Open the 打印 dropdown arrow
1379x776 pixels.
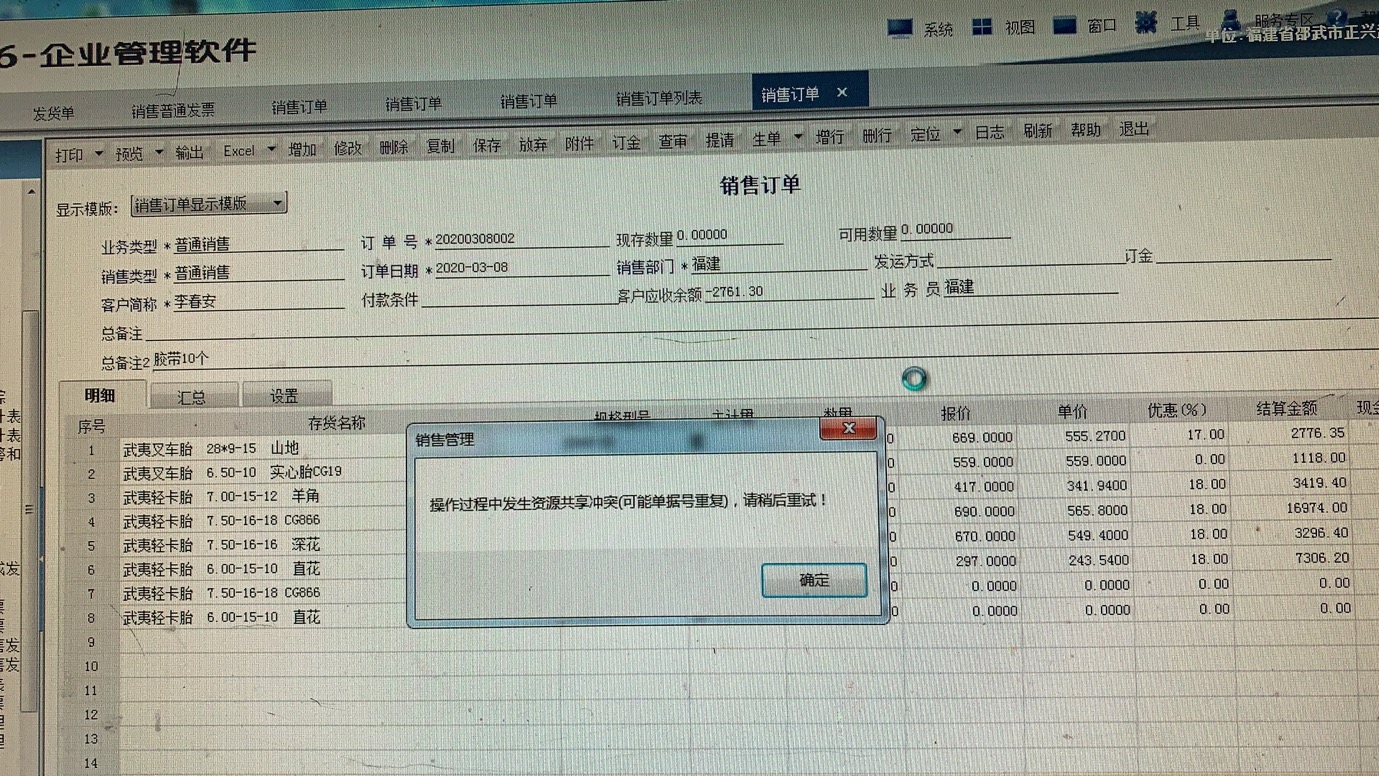click(98, 154)
